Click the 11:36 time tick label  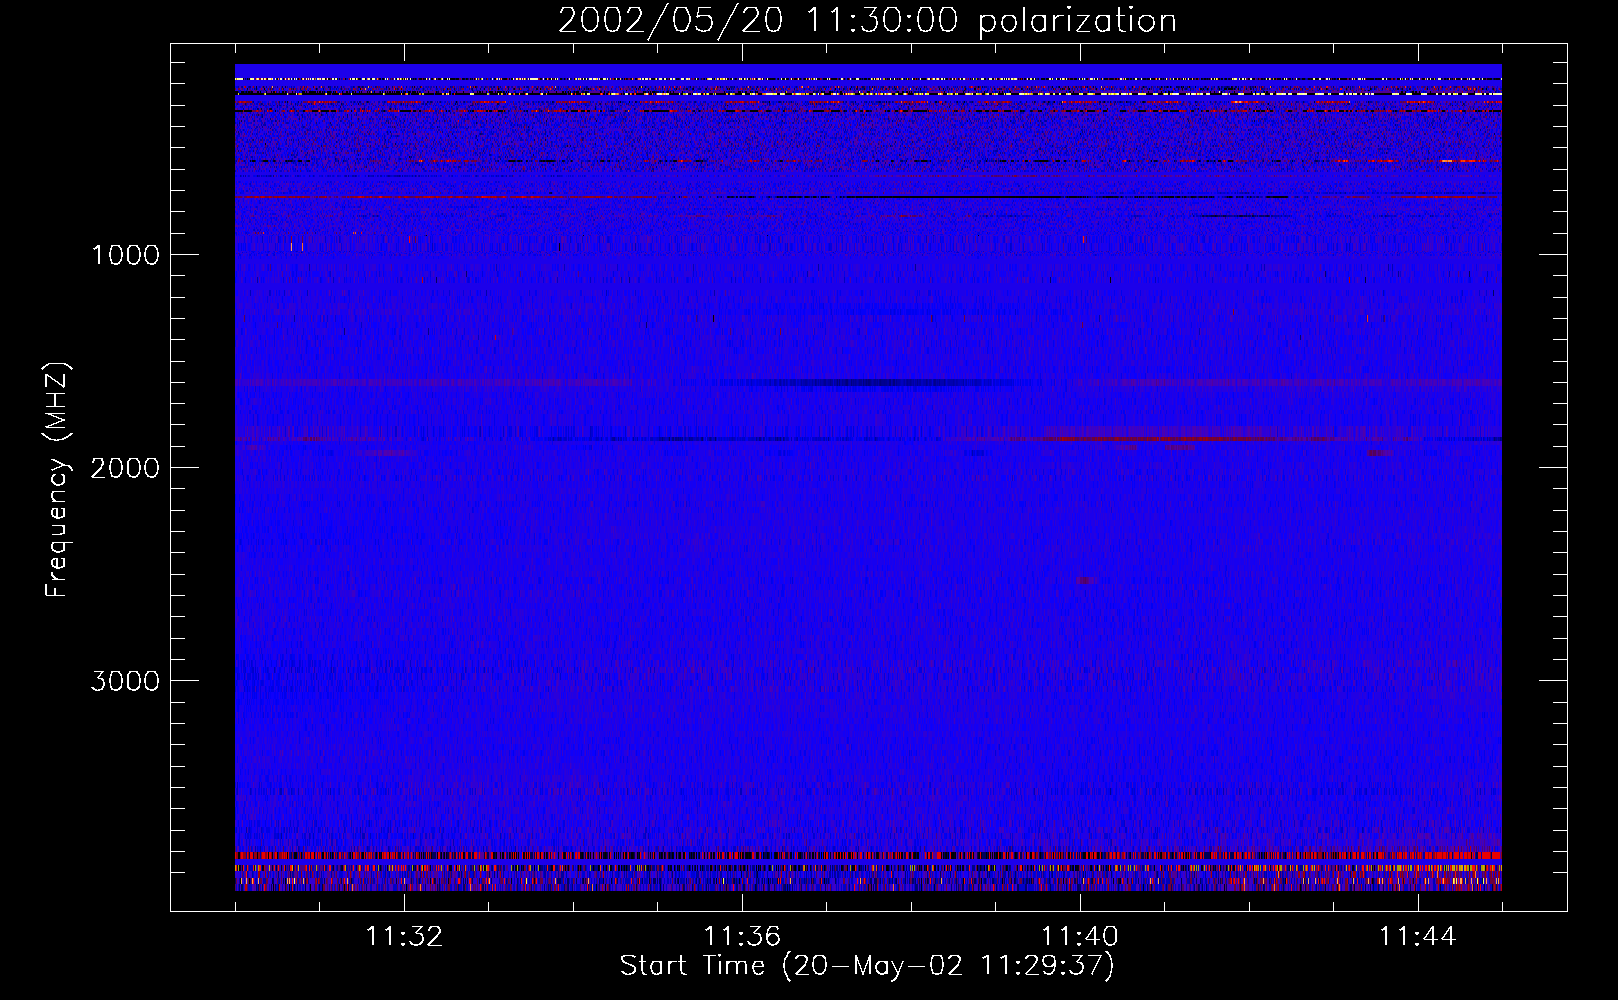[742, 937]
